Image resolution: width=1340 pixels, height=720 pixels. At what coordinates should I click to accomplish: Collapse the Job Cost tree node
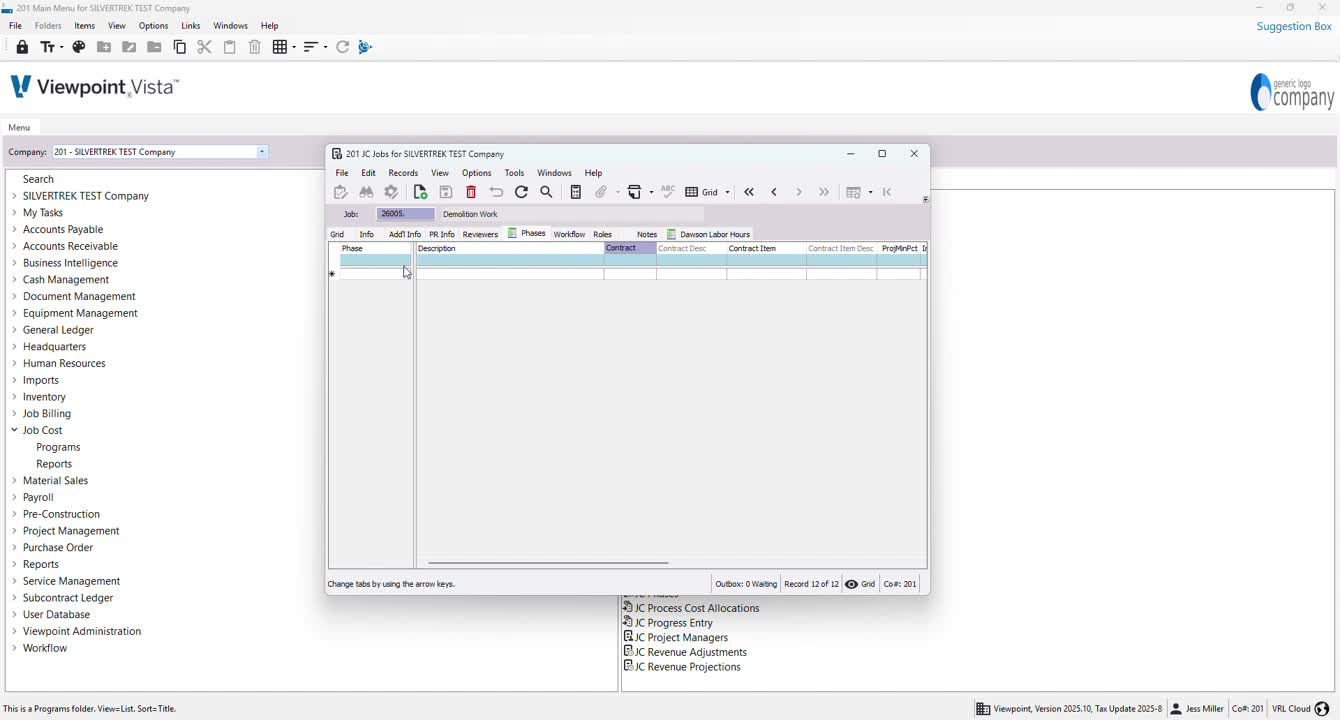coord(14,430)
